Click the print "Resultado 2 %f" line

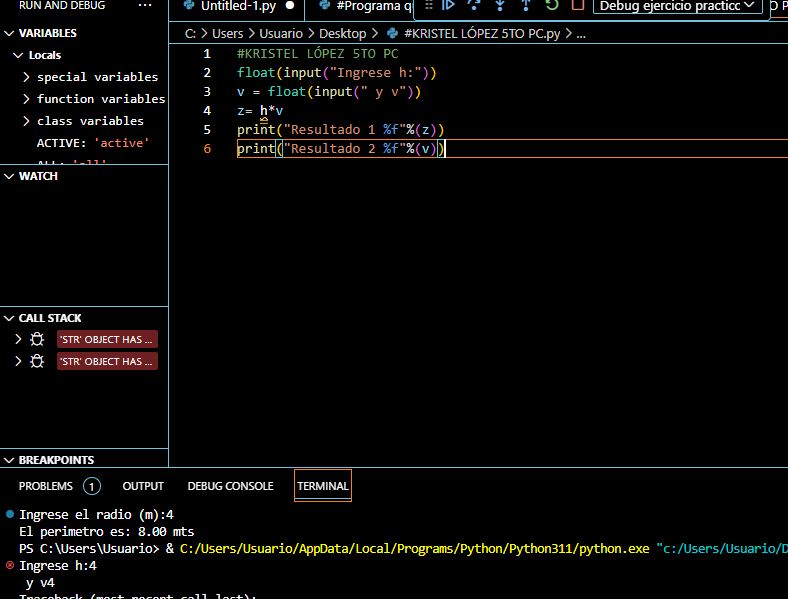pos(341,149)
